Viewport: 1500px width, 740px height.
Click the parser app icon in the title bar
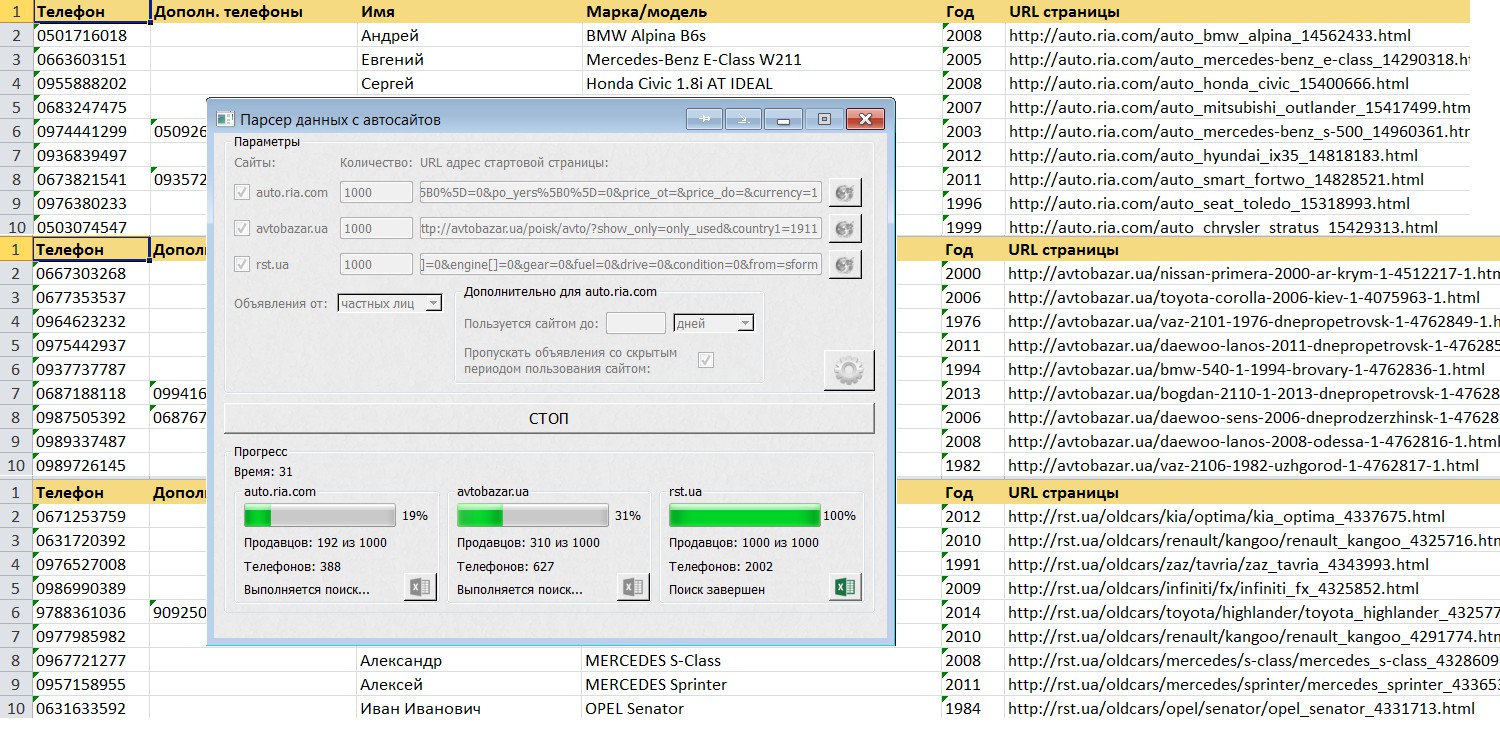pyautogui.click(x=226, y=119)
